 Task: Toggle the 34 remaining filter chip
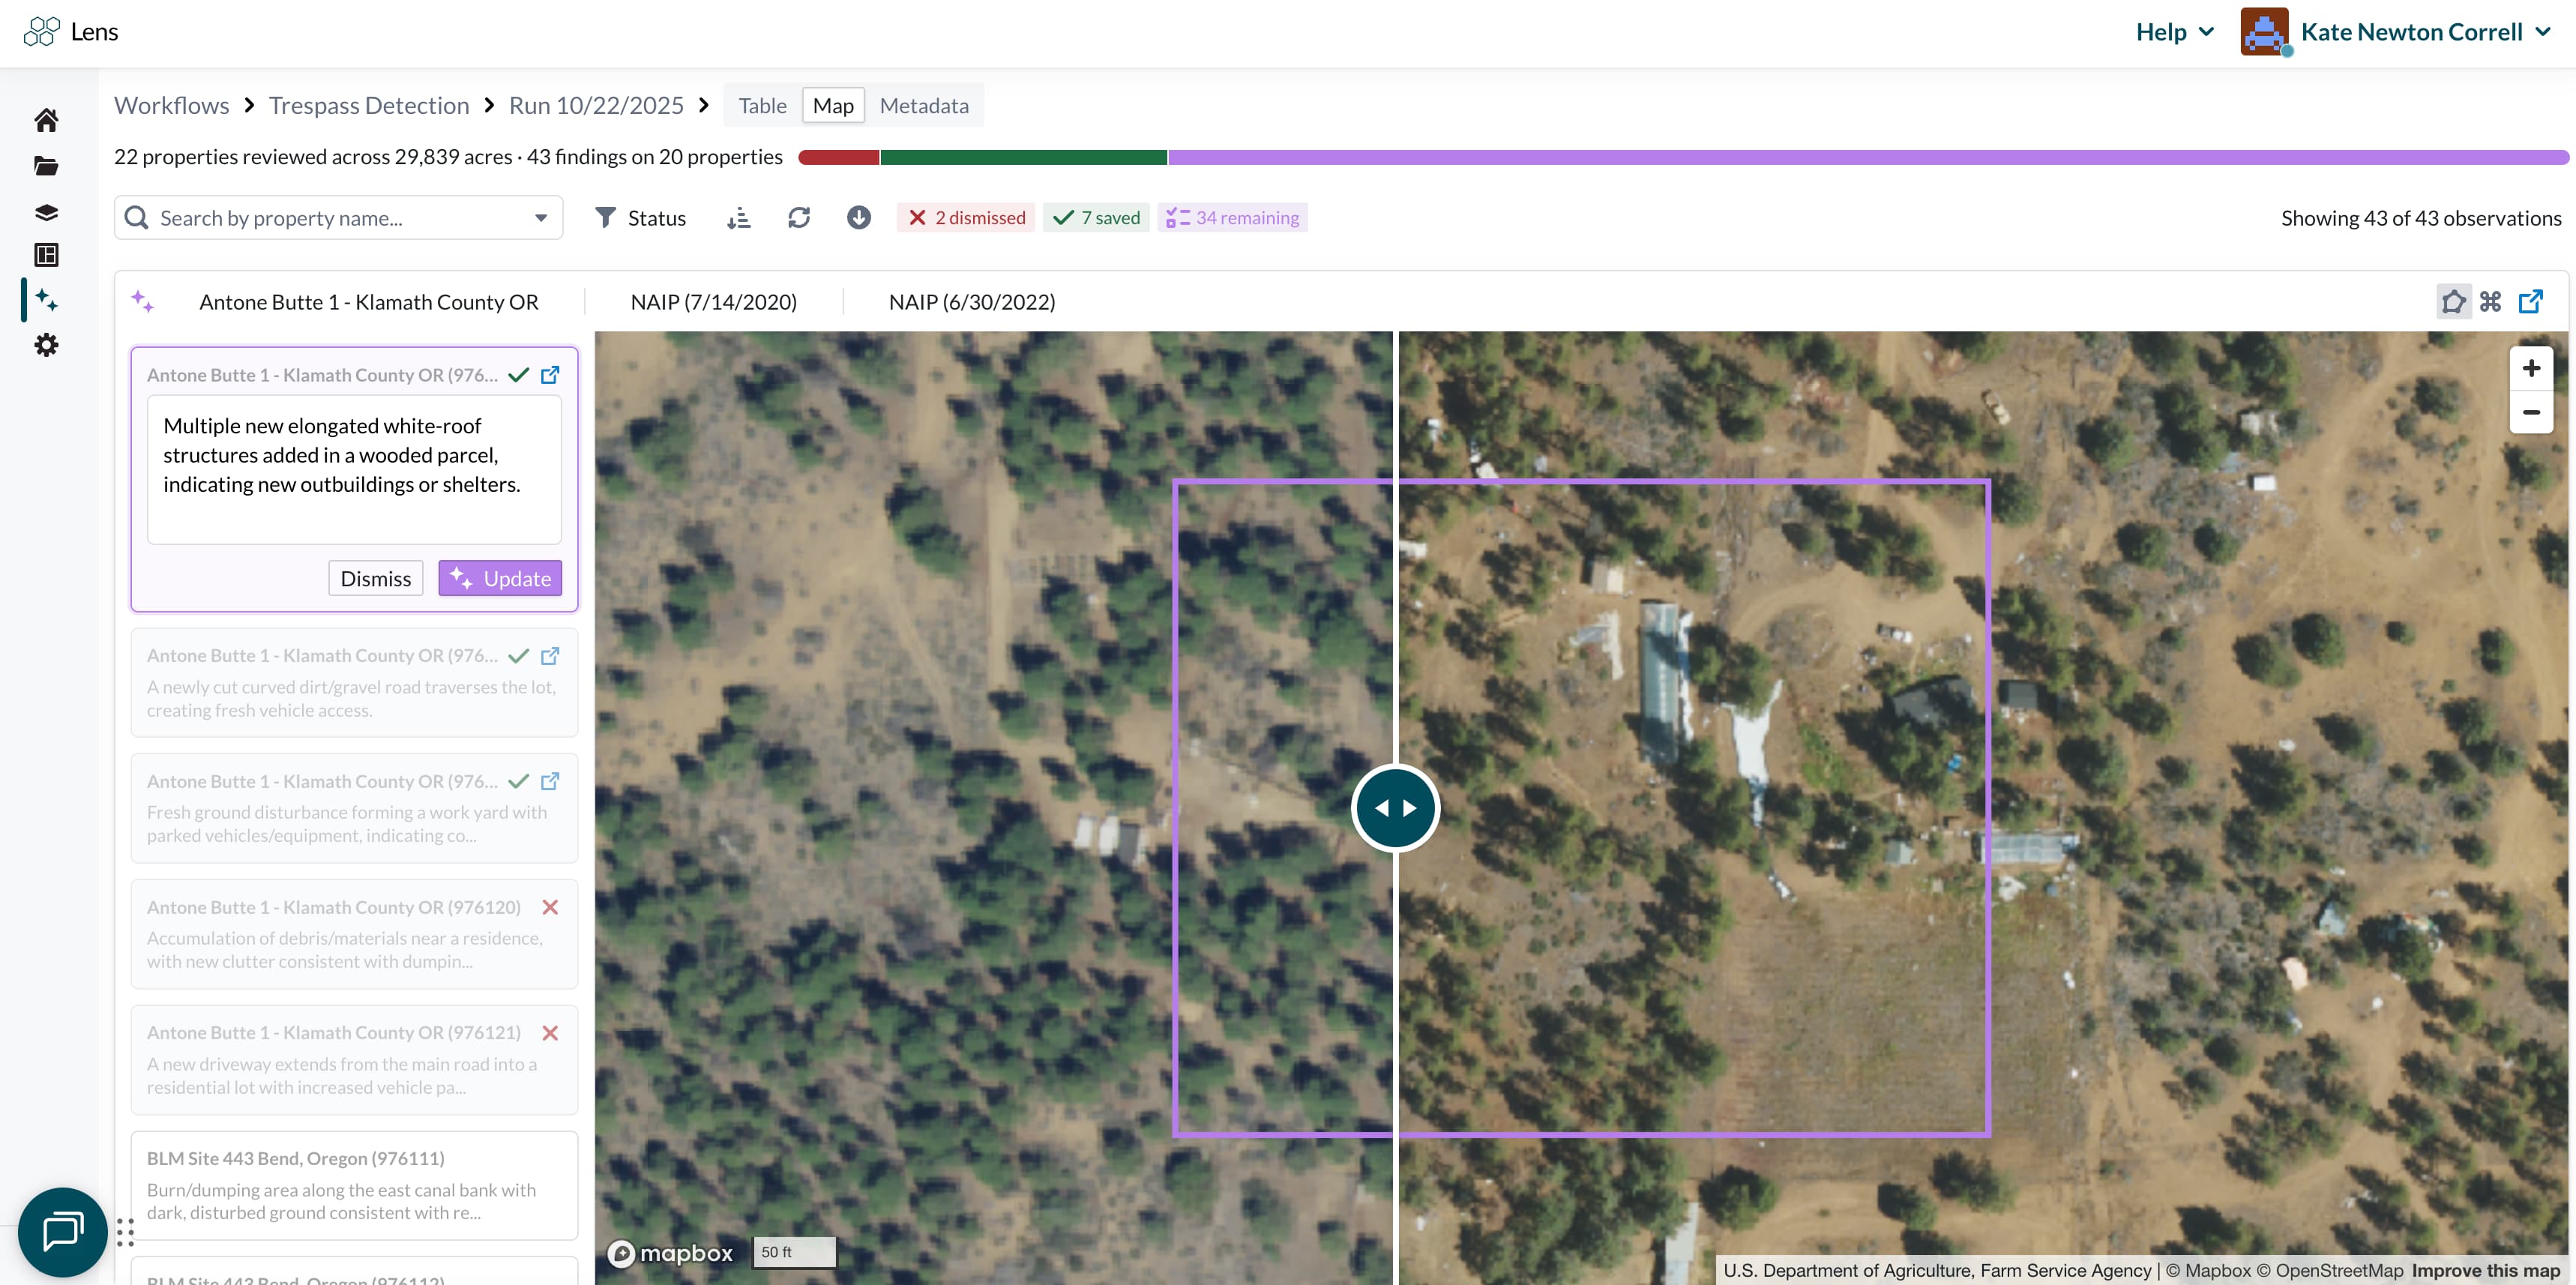click(x=1232, y=217)
